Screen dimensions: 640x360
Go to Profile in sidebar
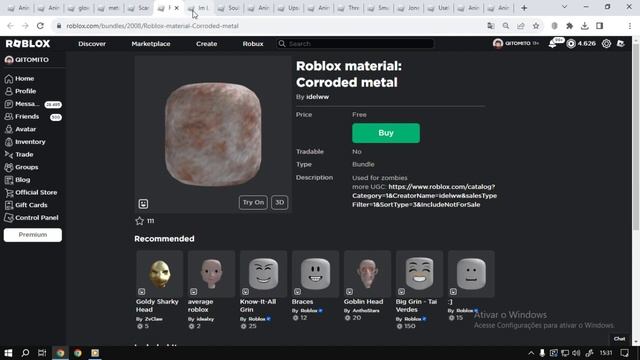click(x=25, y=91)
